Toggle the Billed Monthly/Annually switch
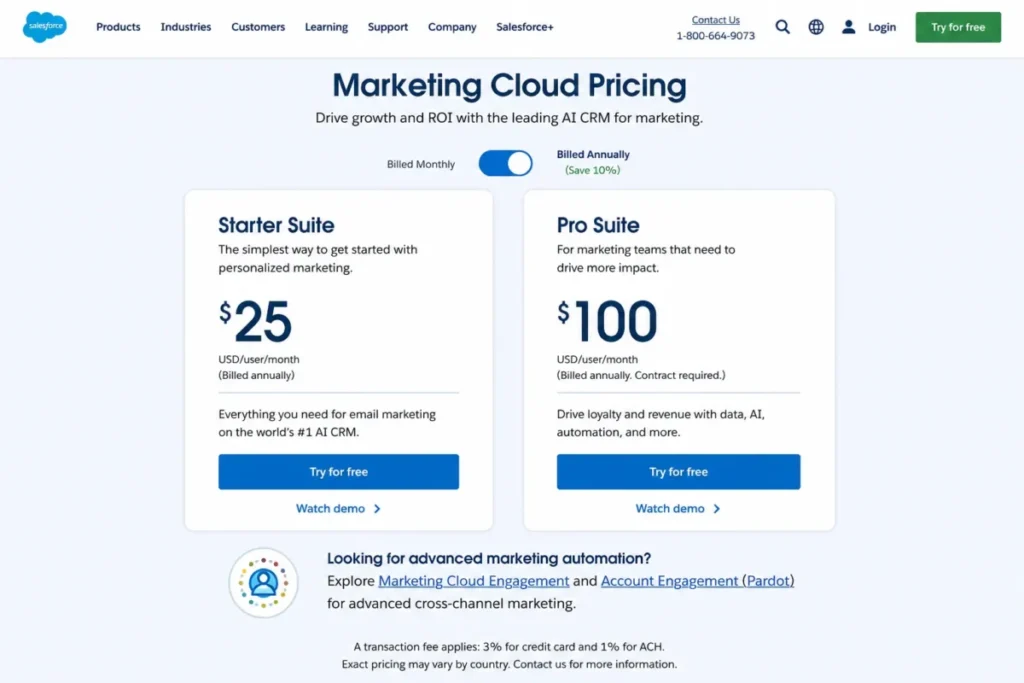This screenshot has width=1024, height=683. (x=505, y=163)
